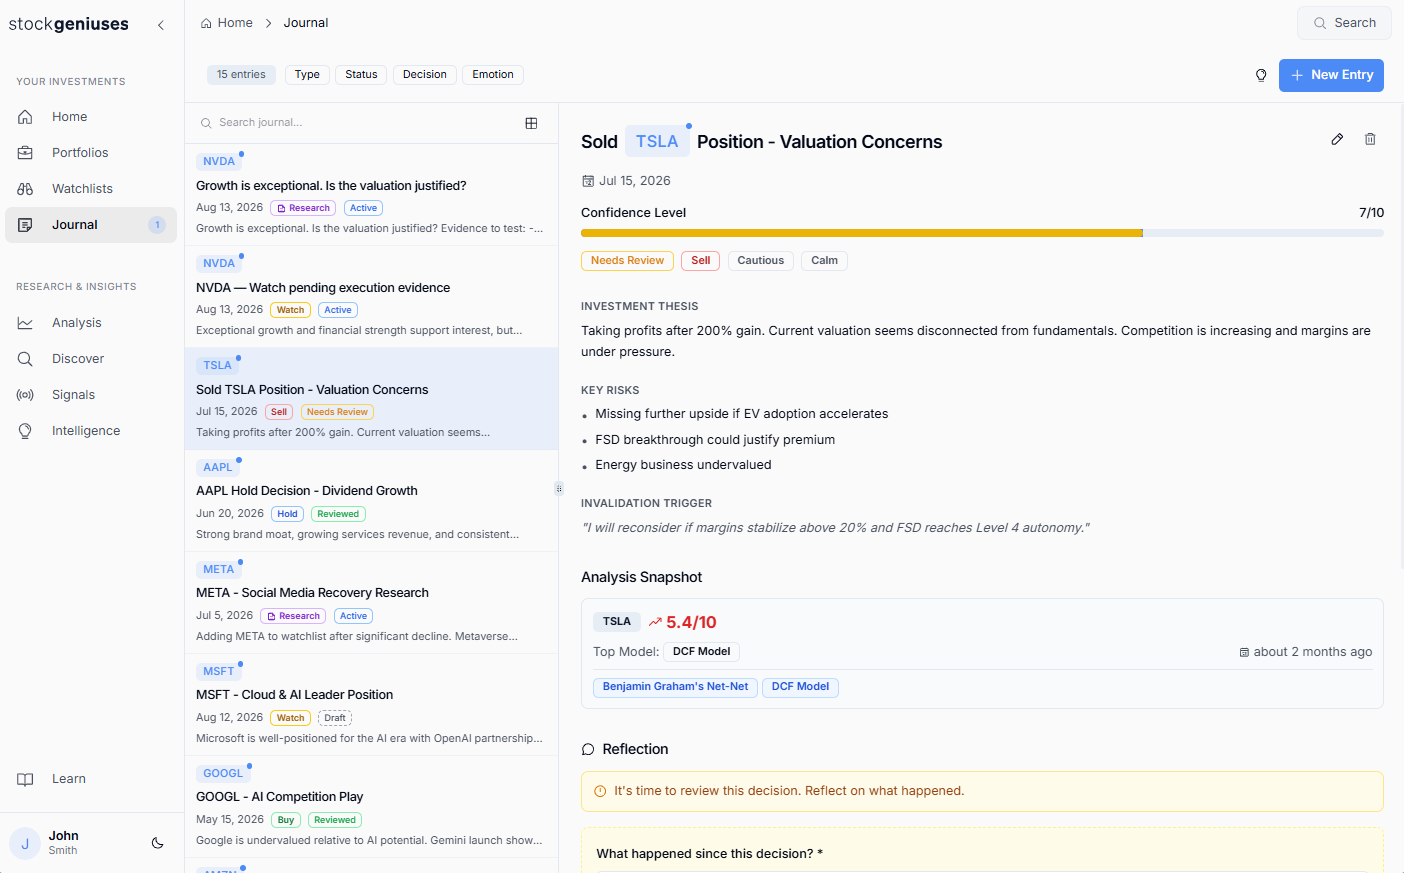Open the GOOGL AI Competition Play entry
The image size is (1404, 873).
371,807
